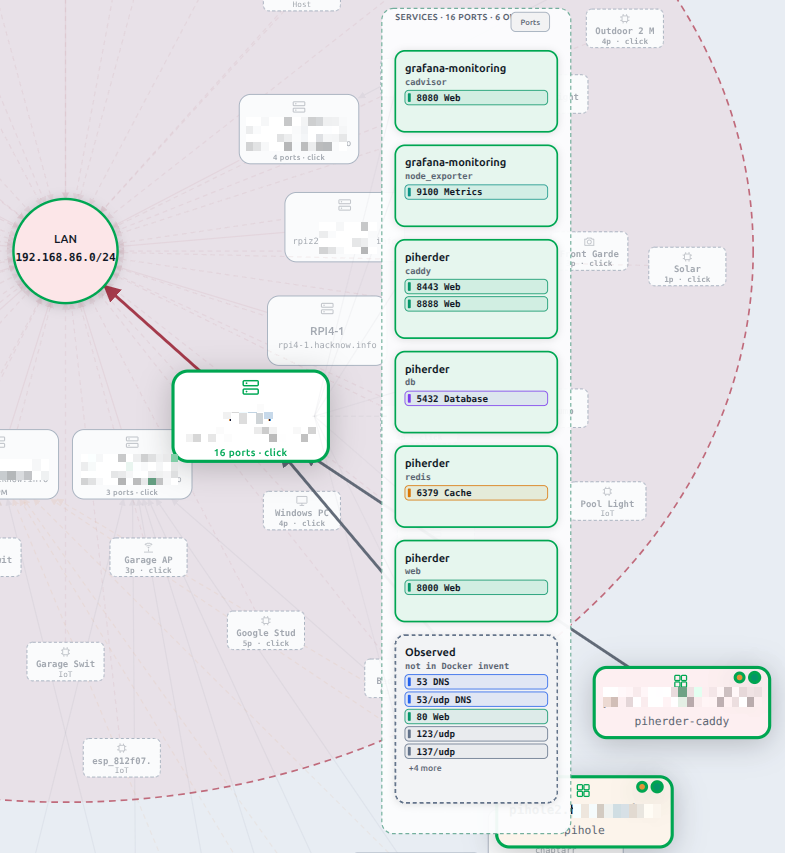Select the grafana-monitoring cadvisor card title

455,68
